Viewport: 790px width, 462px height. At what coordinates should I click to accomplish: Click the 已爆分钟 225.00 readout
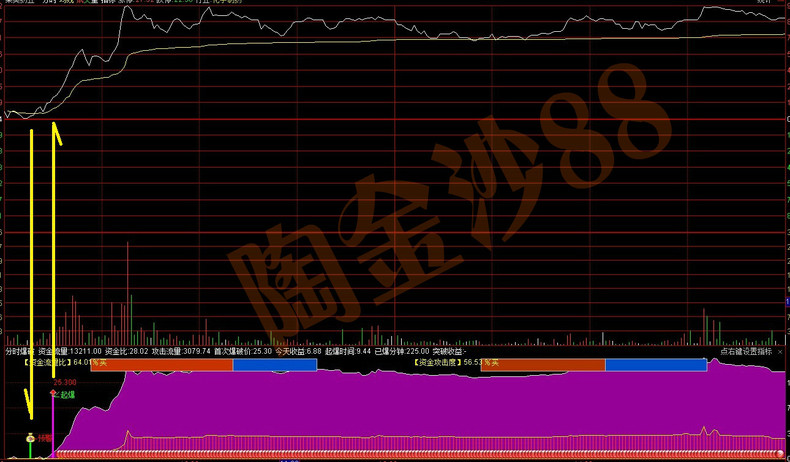[x=402, y=352]
